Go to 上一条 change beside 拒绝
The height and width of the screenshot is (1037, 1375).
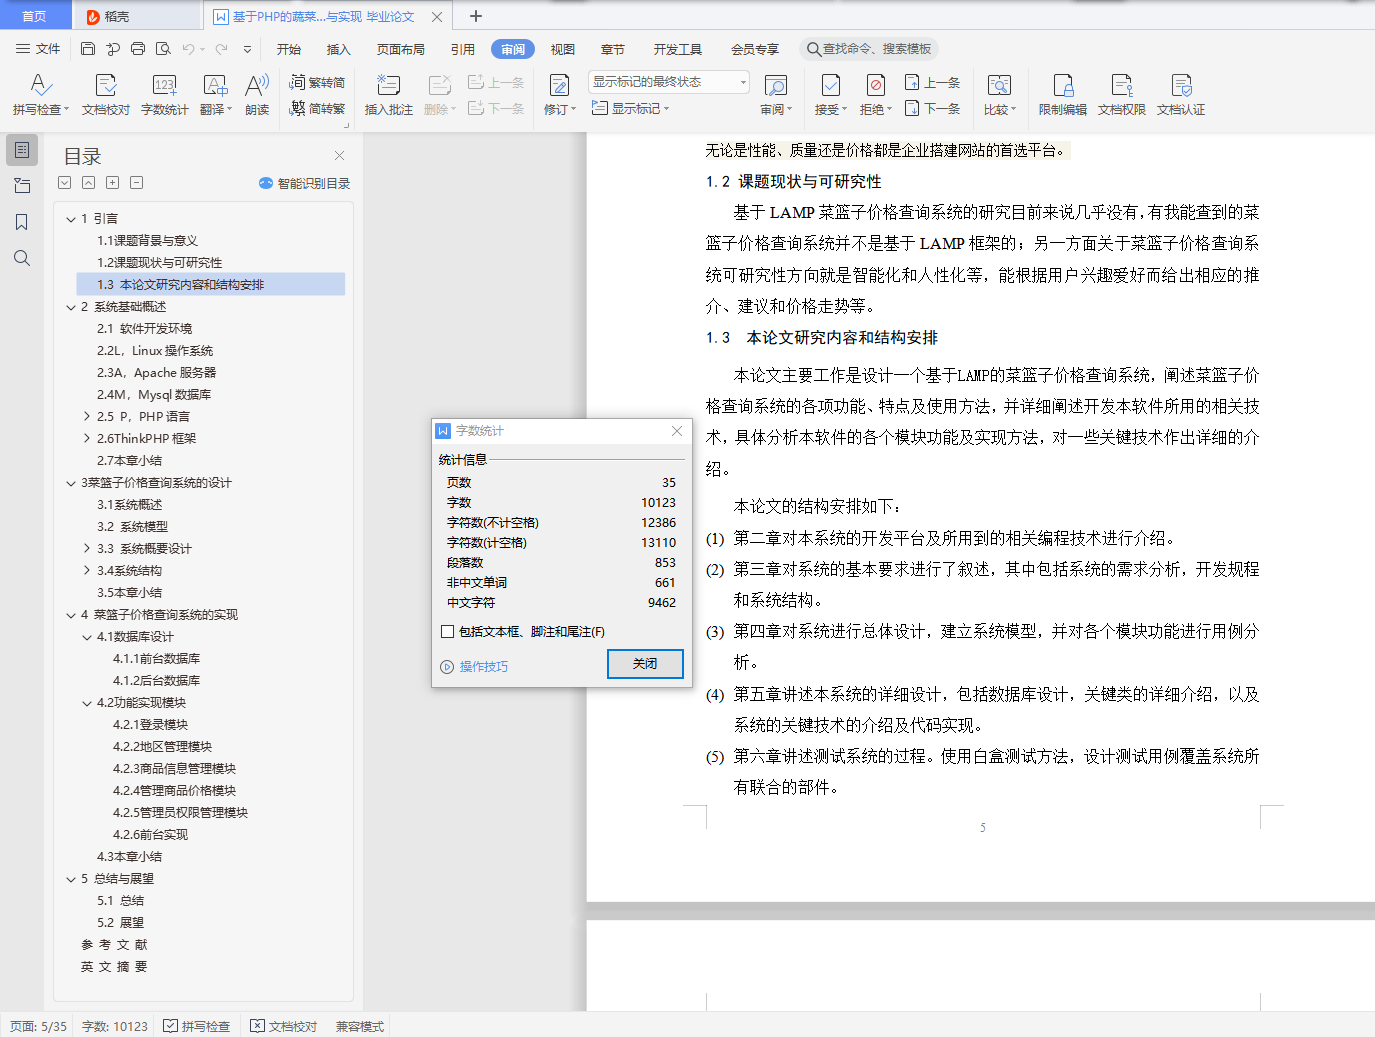(x=932, y=82)
